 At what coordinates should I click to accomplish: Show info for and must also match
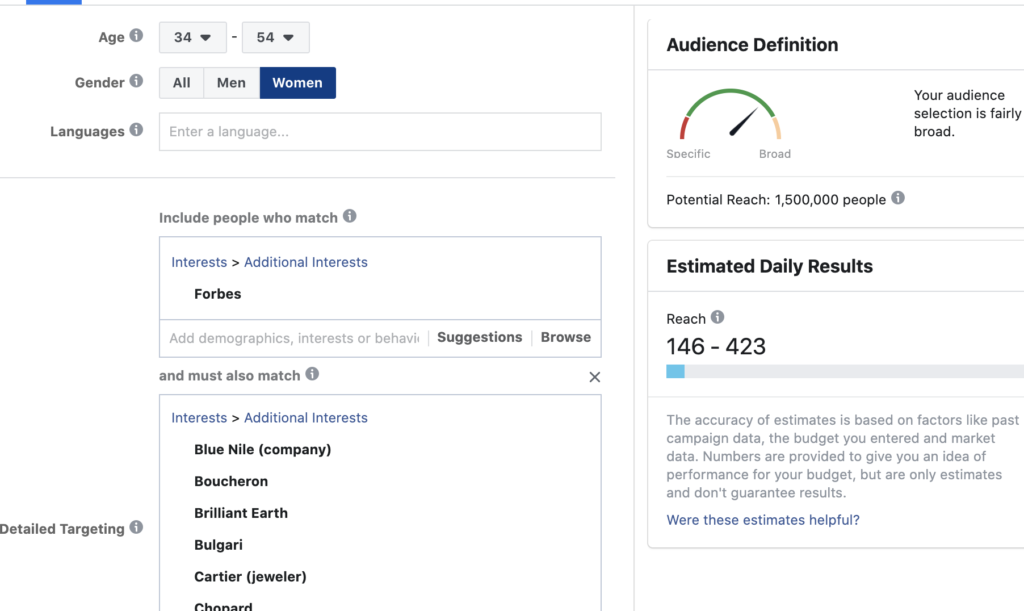[x=312, y=374]
